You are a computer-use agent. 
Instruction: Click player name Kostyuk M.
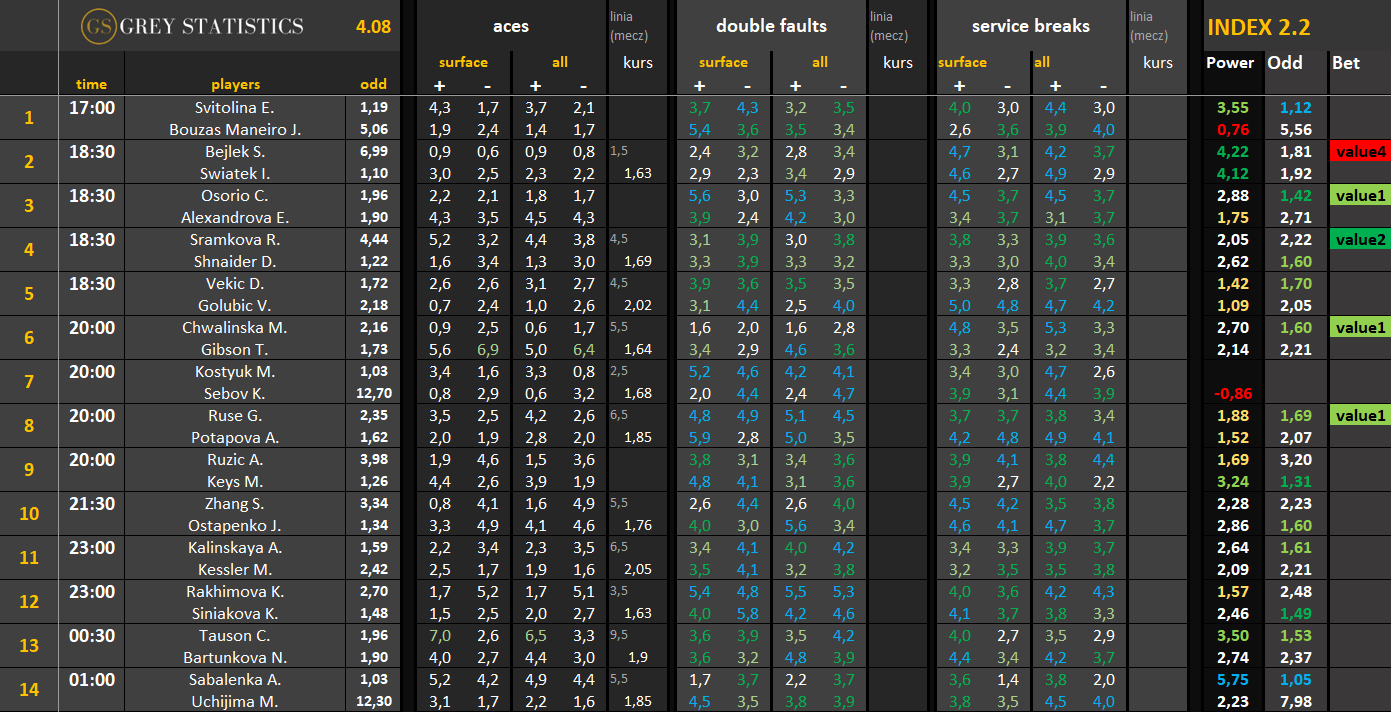coord(235,371)
